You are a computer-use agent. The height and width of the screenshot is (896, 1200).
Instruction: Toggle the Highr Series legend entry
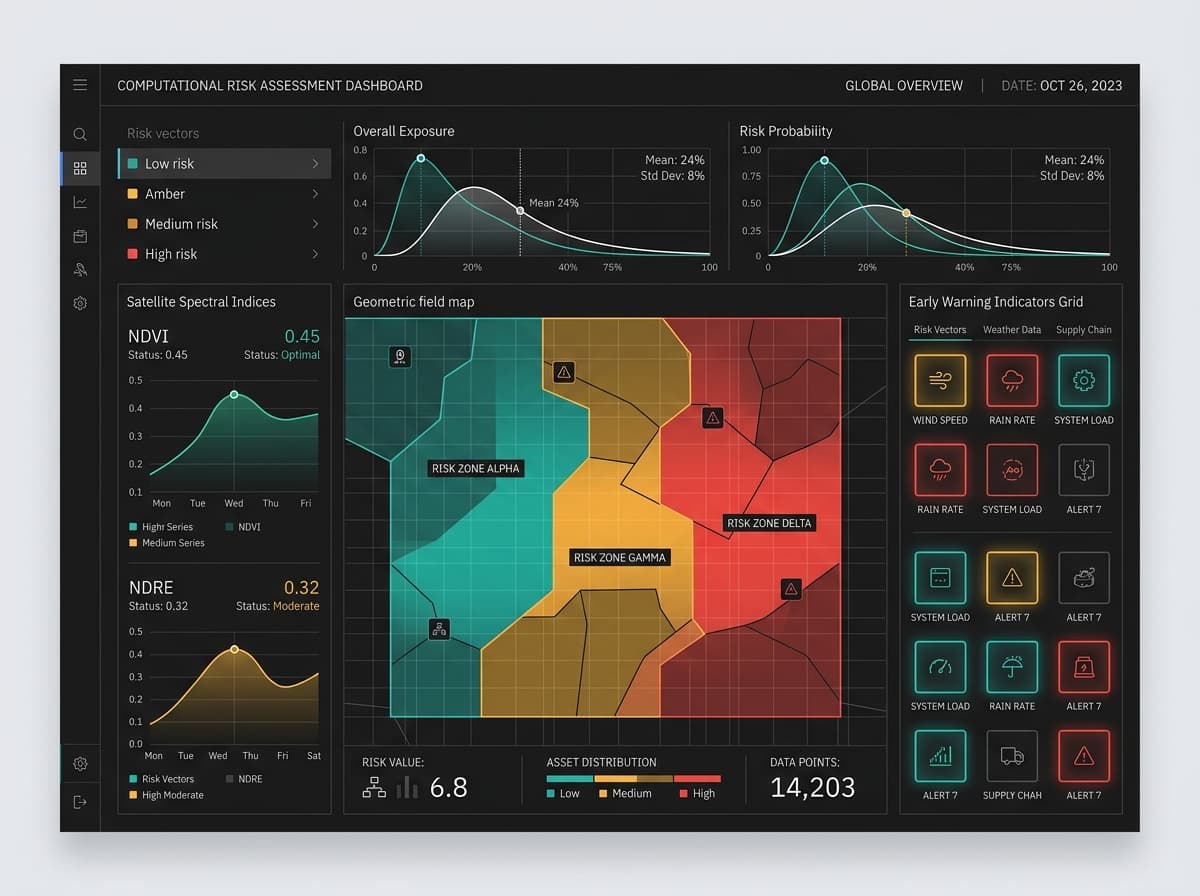click(x=161, y=527)
